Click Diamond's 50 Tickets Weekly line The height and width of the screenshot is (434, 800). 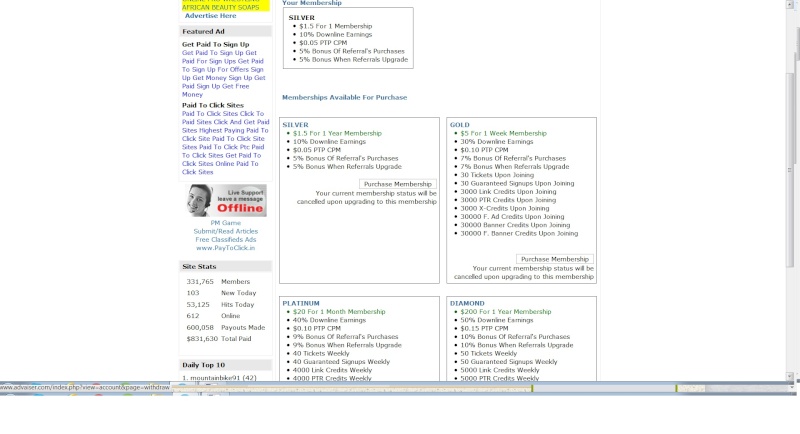[x=488, y=353]
